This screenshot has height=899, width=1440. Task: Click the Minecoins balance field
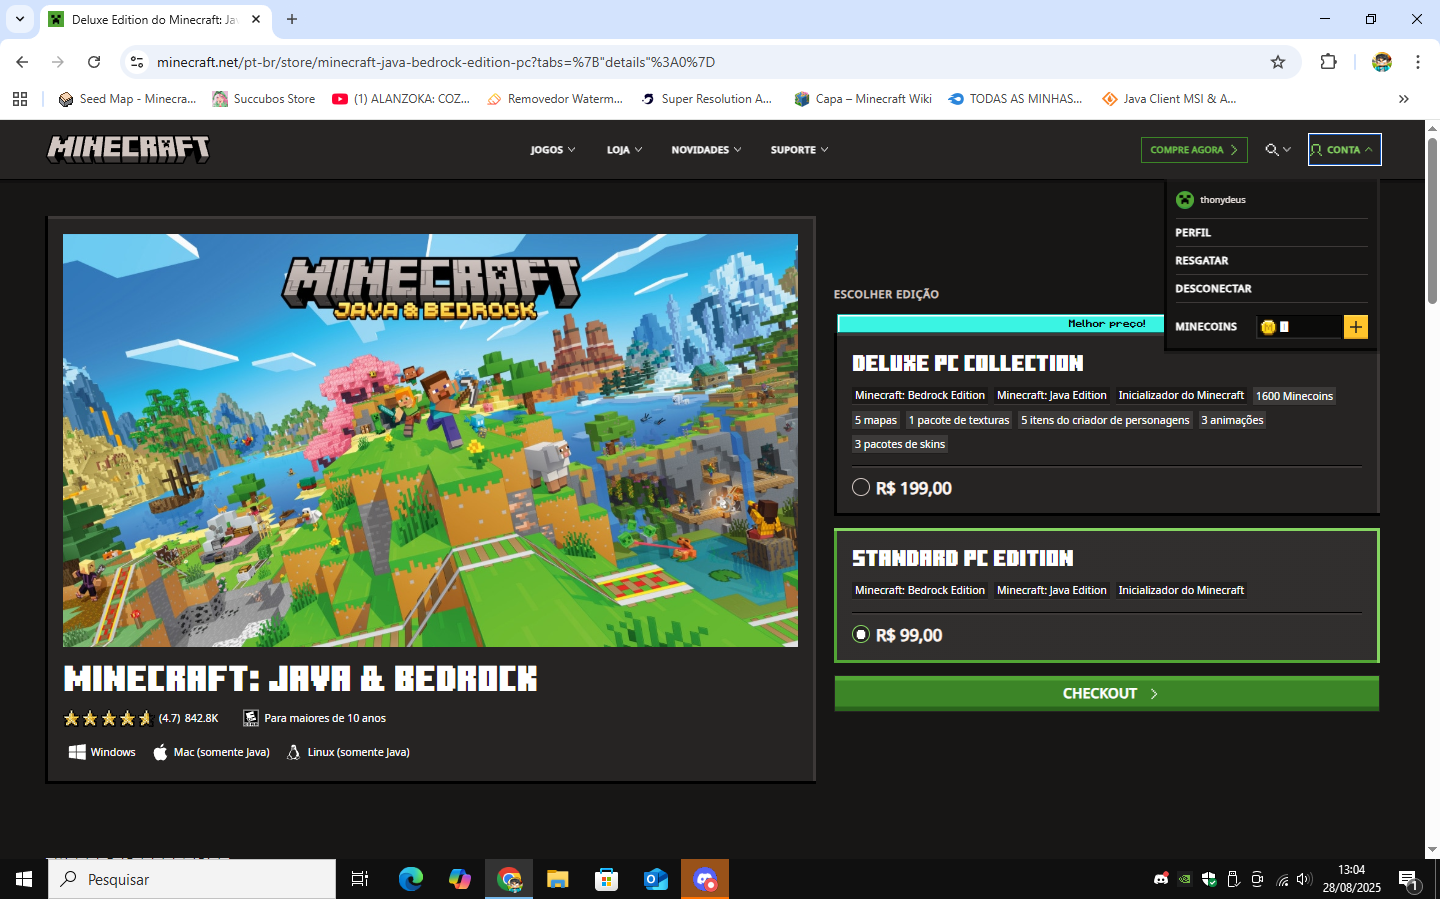1298,327
